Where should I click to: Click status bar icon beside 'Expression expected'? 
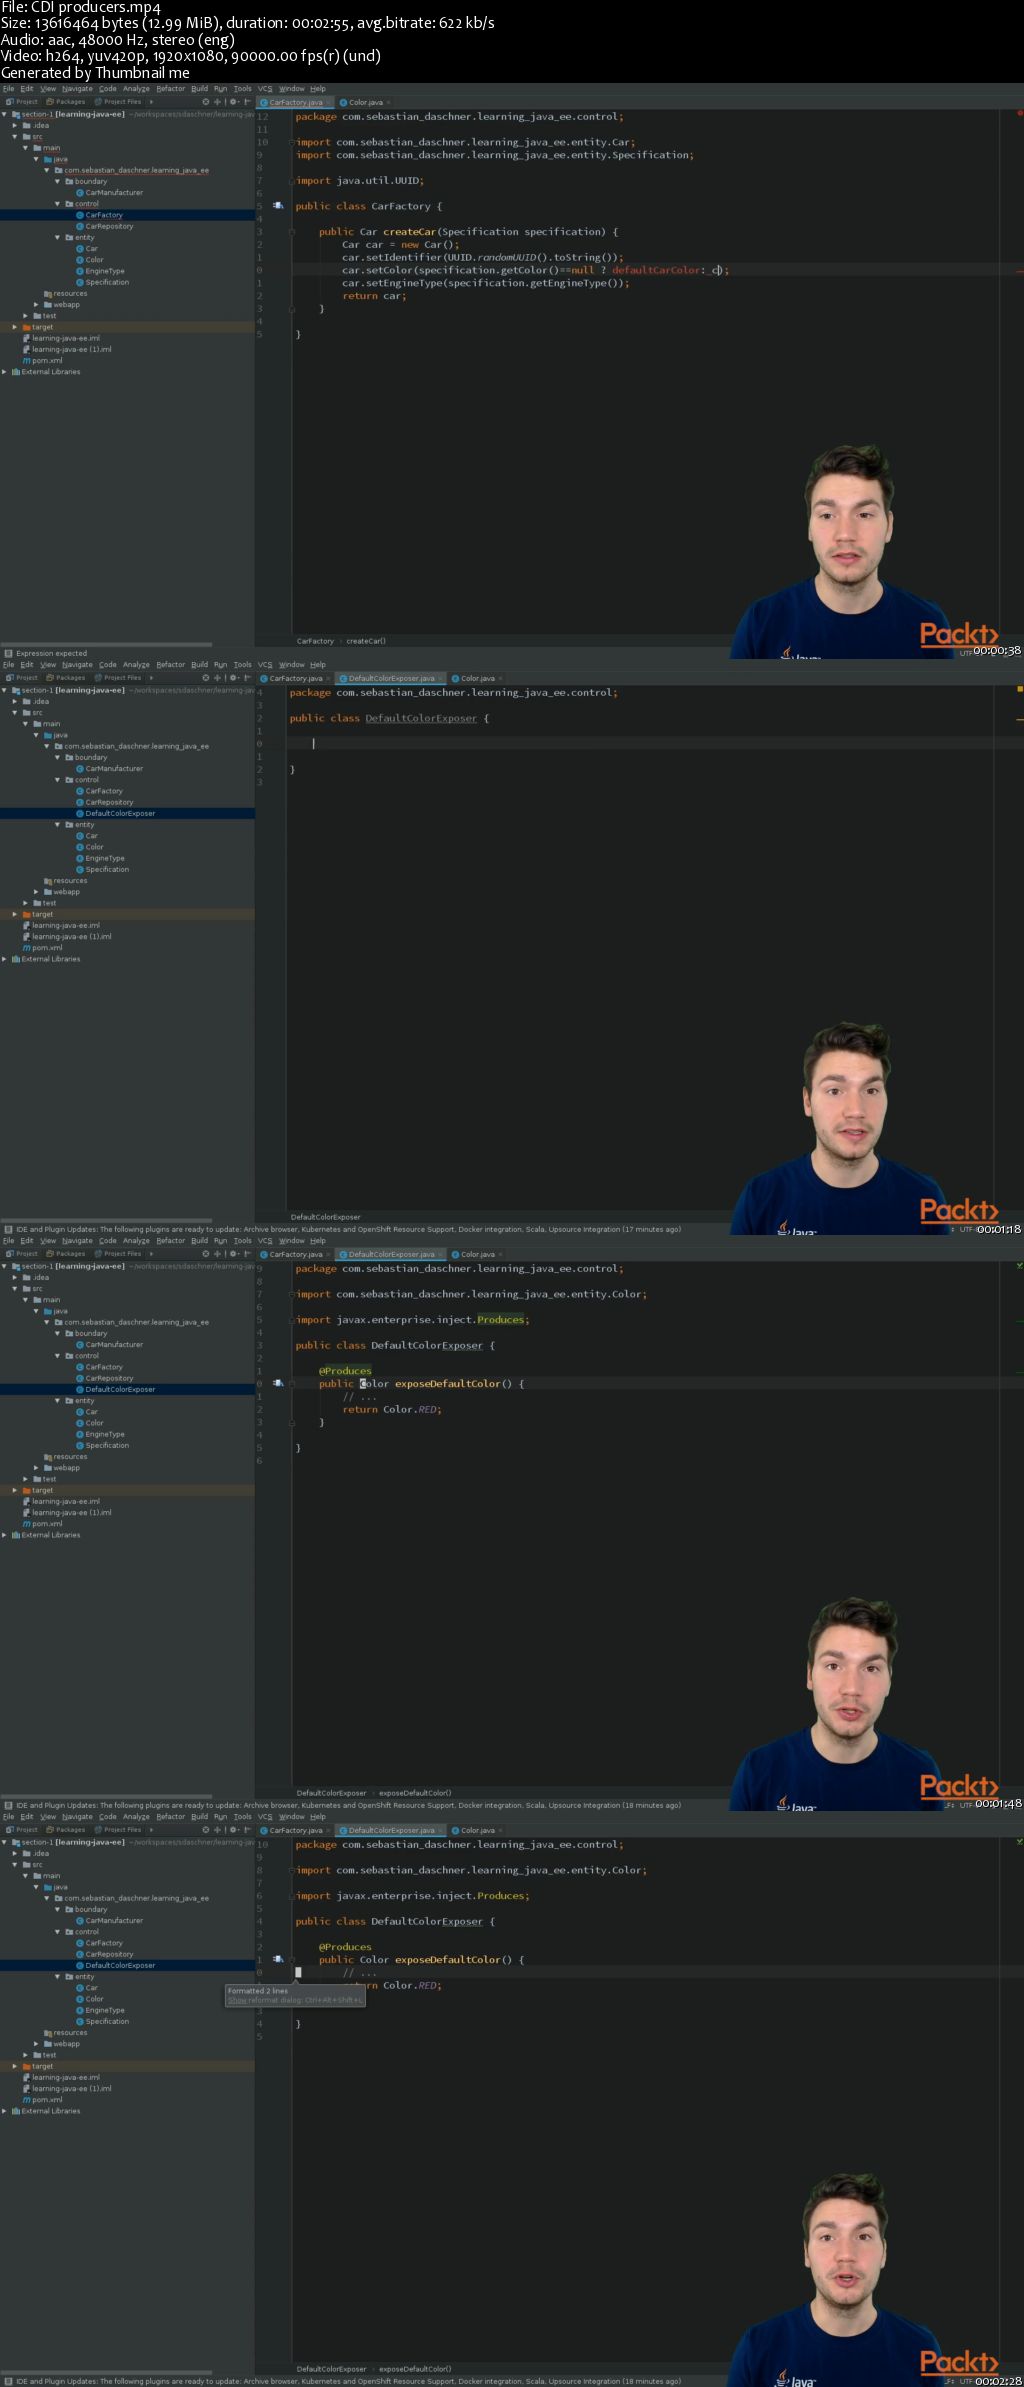(x=8, y=653)
